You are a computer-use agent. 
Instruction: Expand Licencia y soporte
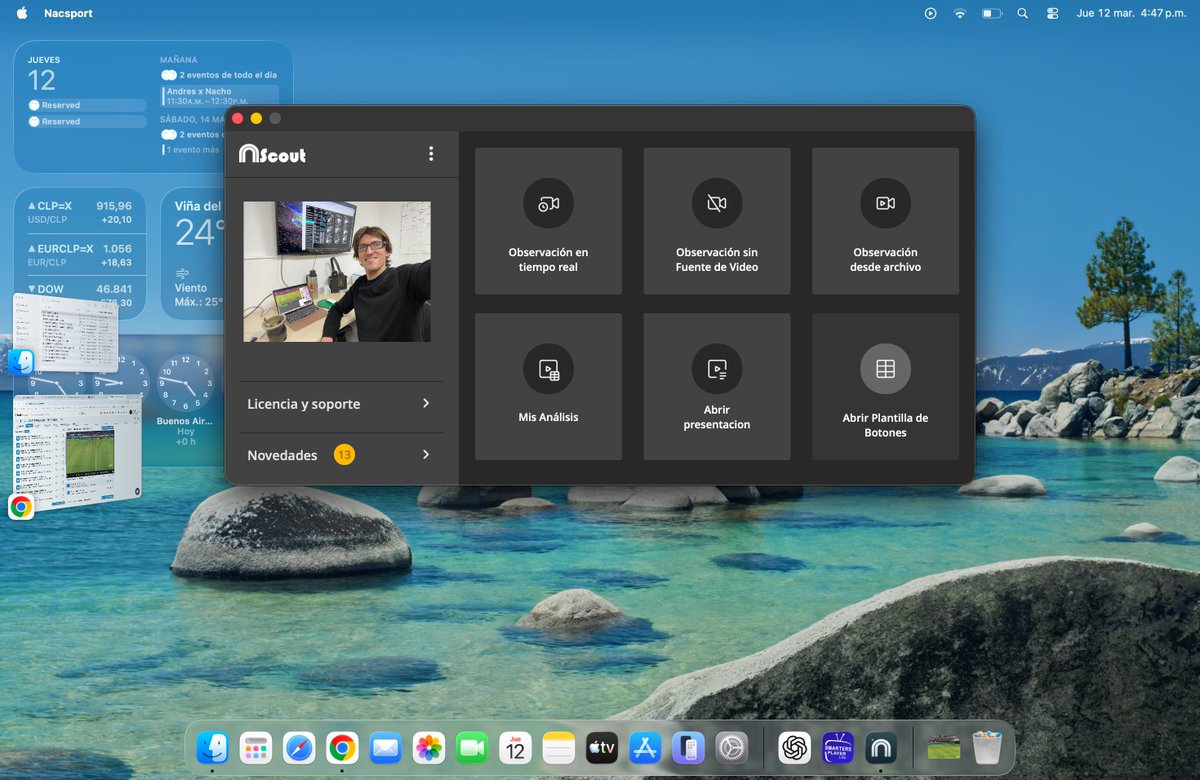click(x=342, y=404)
